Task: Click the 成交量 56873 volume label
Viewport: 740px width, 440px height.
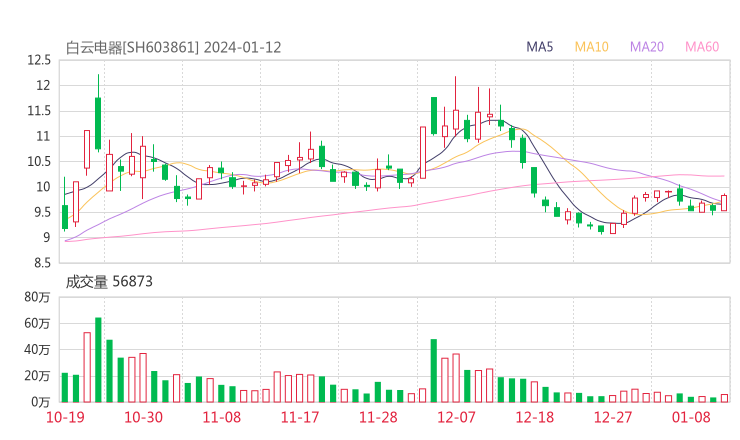Action: click(x=109, y=282)
